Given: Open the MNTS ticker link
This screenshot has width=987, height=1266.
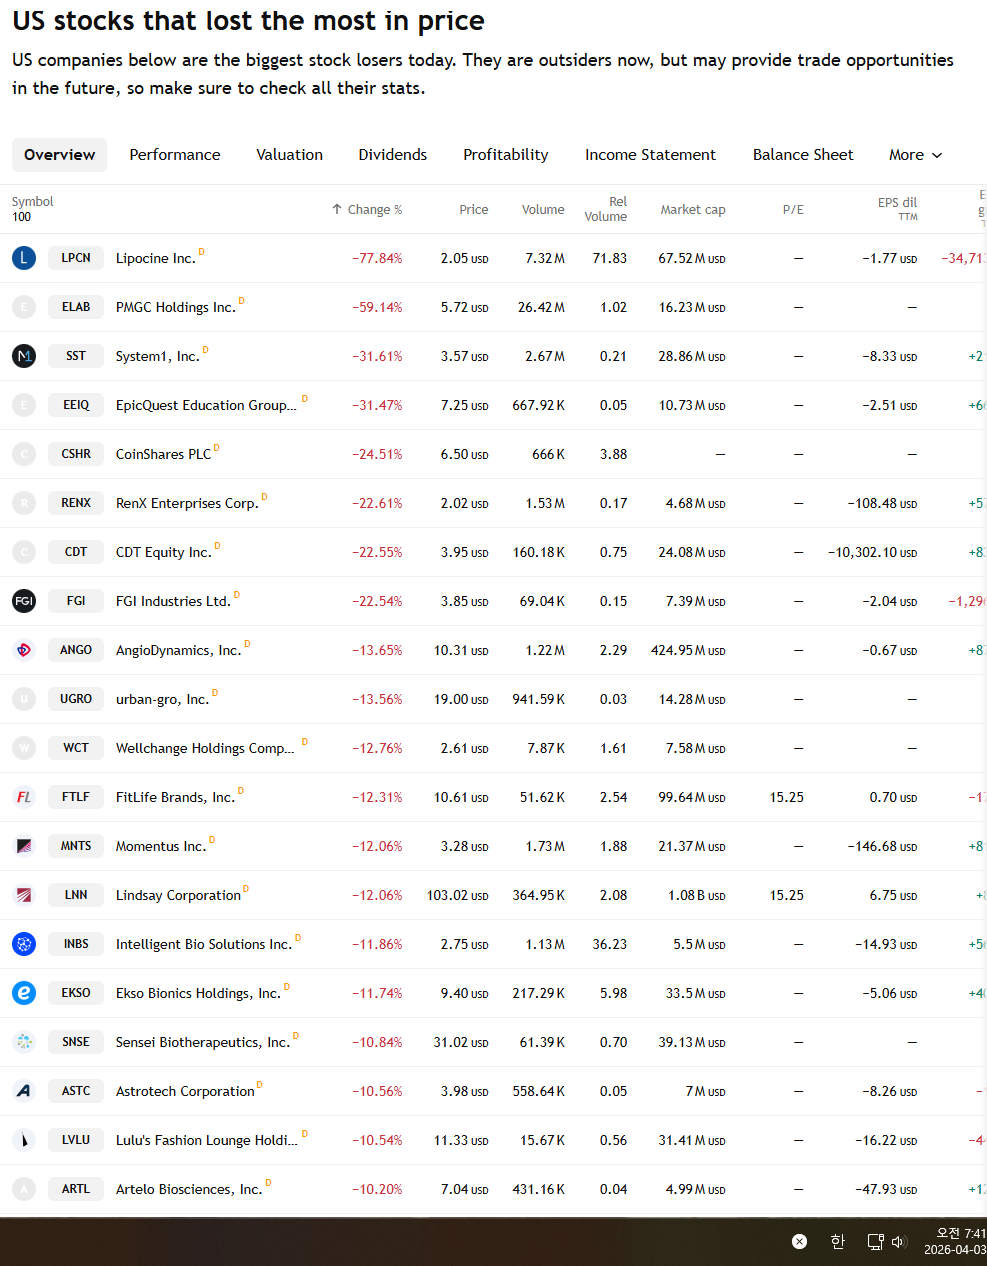Looking at the screenshot, I should (x=76, y=846).
